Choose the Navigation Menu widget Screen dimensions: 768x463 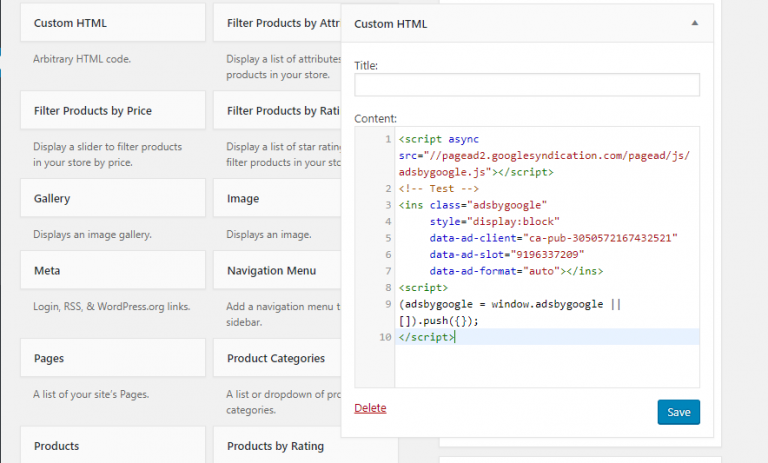coord(271,270)
